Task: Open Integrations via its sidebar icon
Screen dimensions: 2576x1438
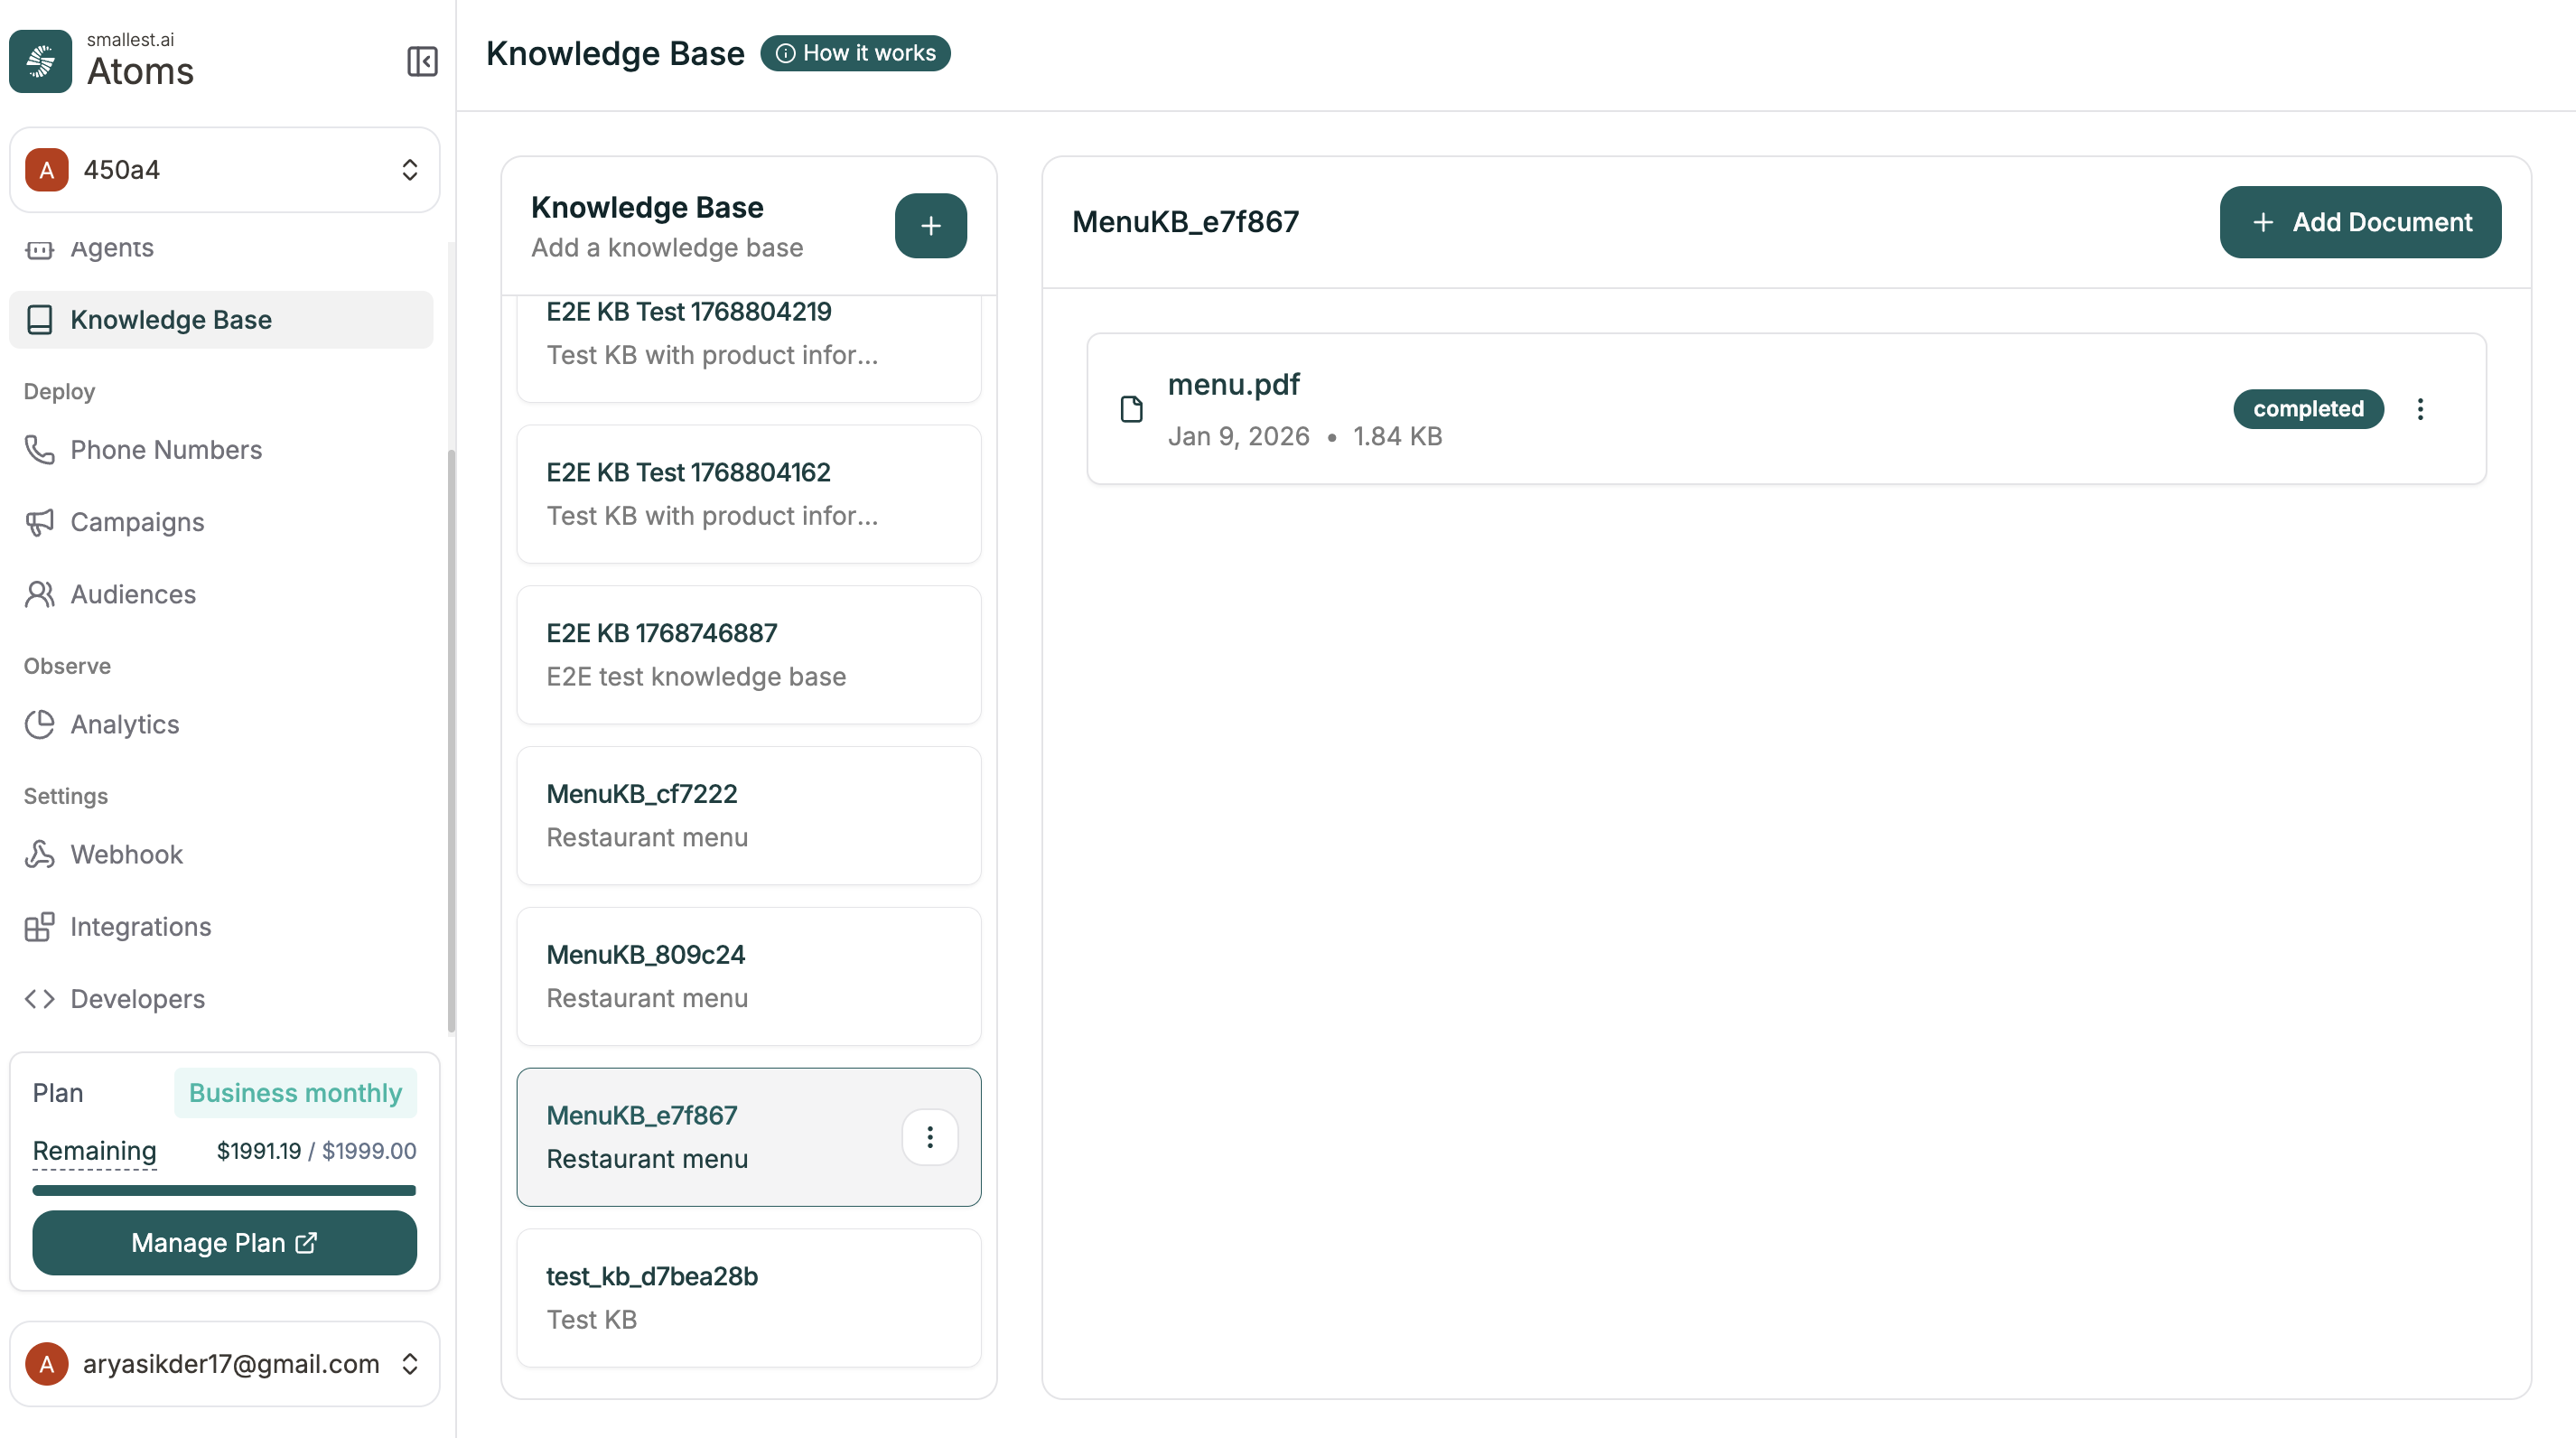Action: [40, 926]
